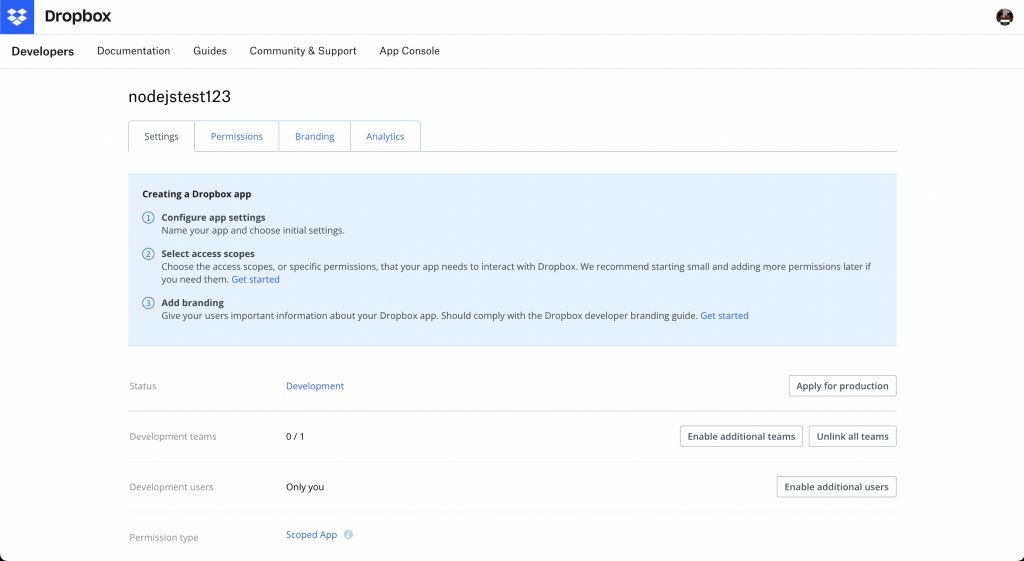
Task: Open the Scoped App link
Action: 312,534
